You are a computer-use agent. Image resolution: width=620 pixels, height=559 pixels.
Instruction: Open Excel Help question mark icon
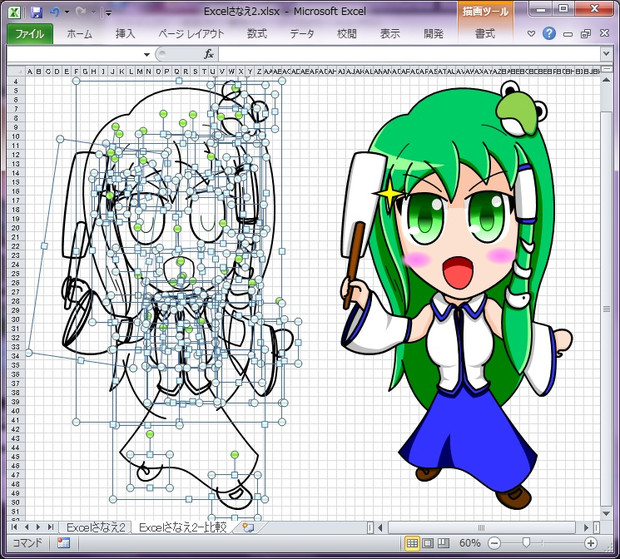tap(549, 34)
